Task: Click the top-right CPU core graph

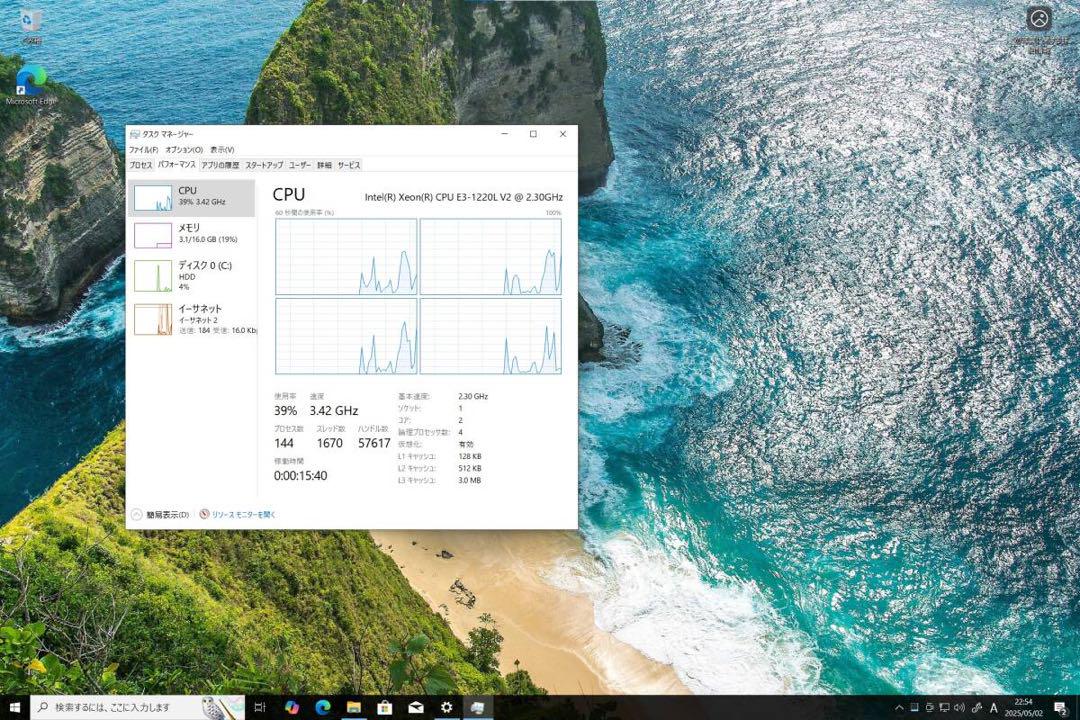Action: point(490,256)
